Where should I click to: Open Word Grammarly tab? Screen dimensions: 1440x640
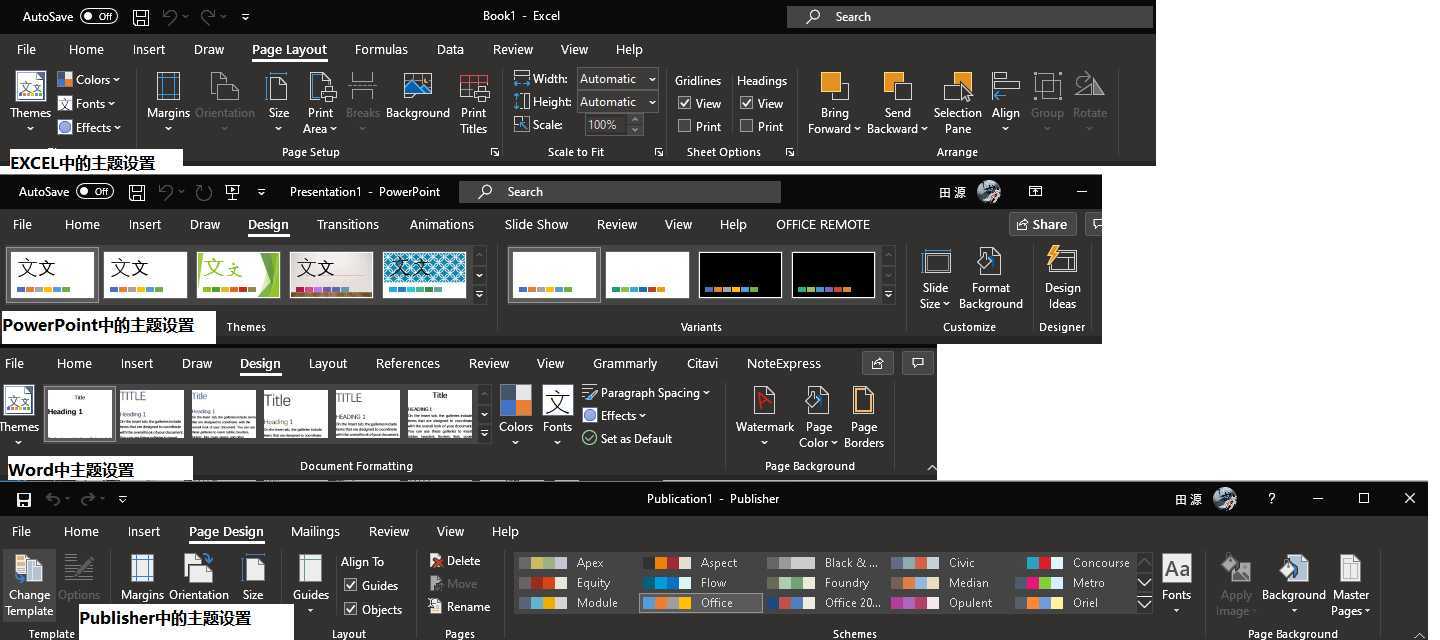click(x=625, y=363)
